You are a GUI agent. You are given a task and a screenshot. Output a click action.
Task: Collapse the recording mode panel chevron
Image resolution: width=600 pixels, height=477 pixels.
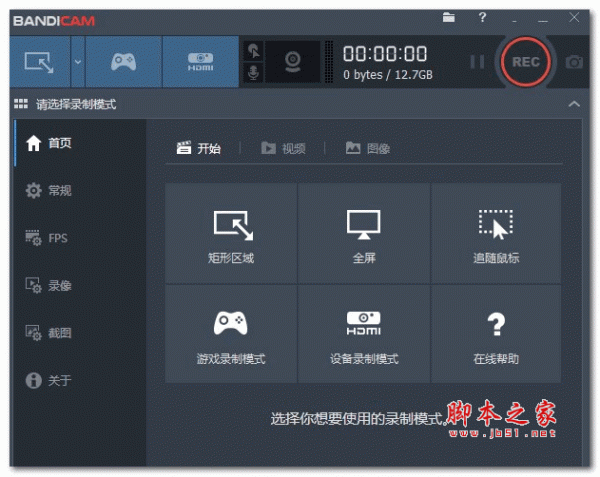click(x=574, y=104)
